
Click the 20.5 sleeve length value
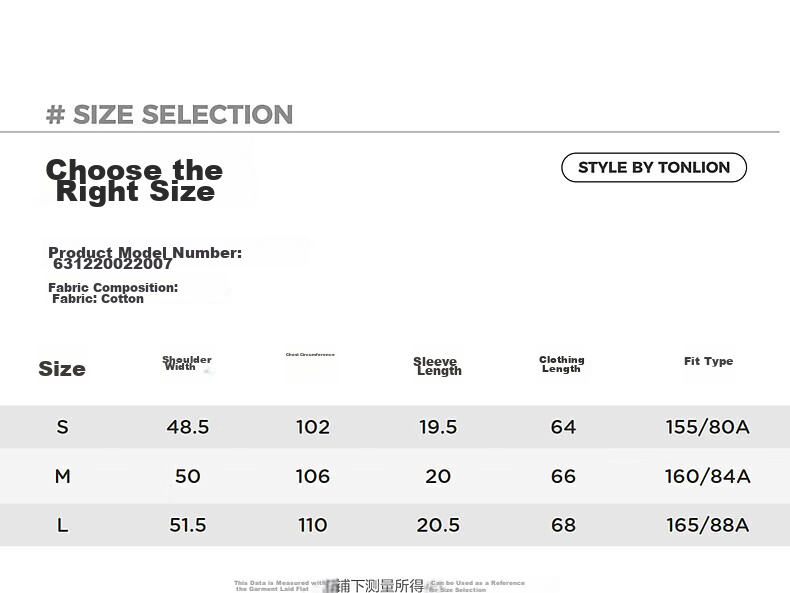click(438, 525)
